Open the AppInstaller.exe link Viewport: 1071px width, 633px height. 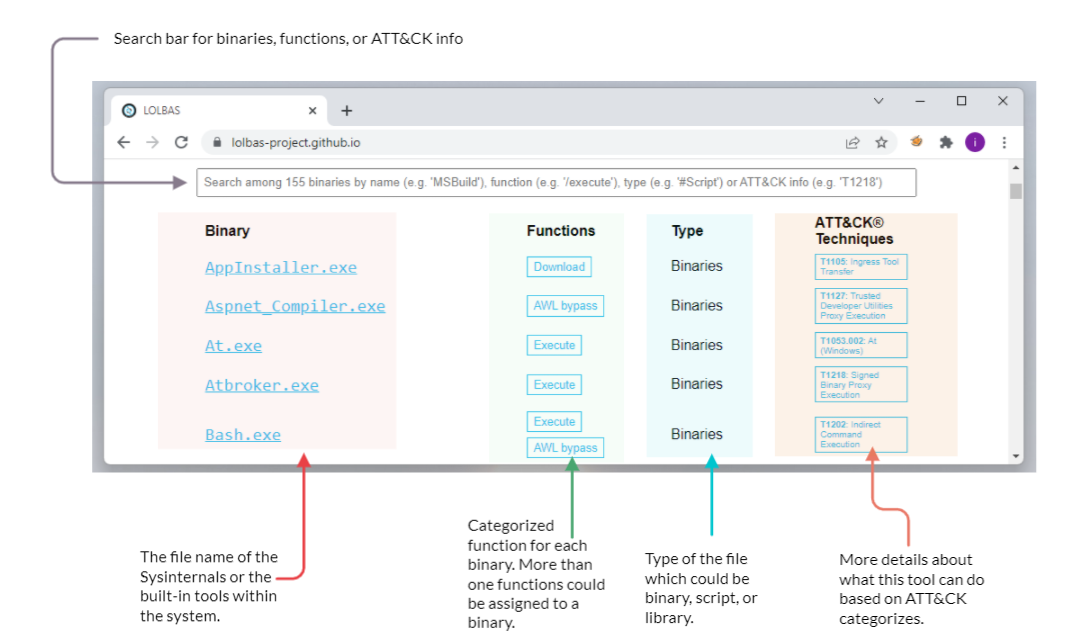click(280, 268)
